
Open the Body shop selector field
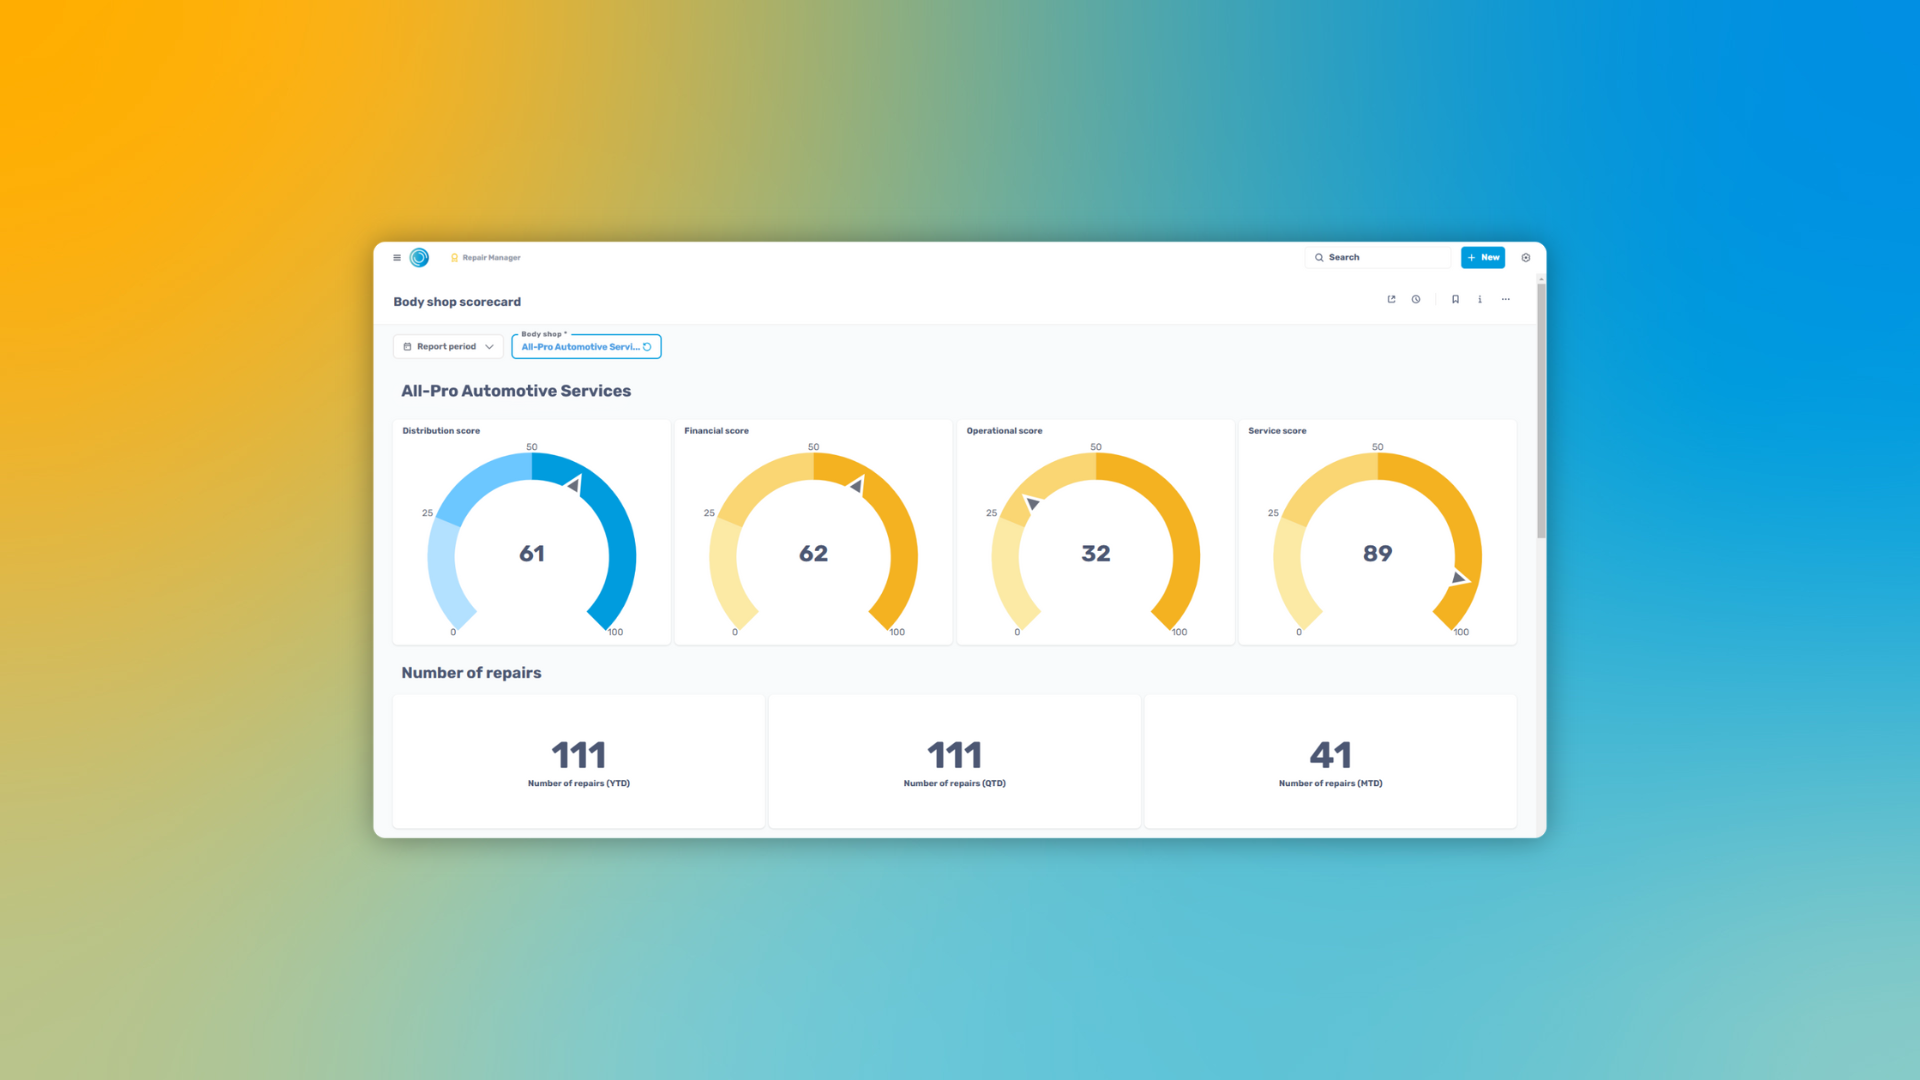pyautogui.click(x=586, y=347)
